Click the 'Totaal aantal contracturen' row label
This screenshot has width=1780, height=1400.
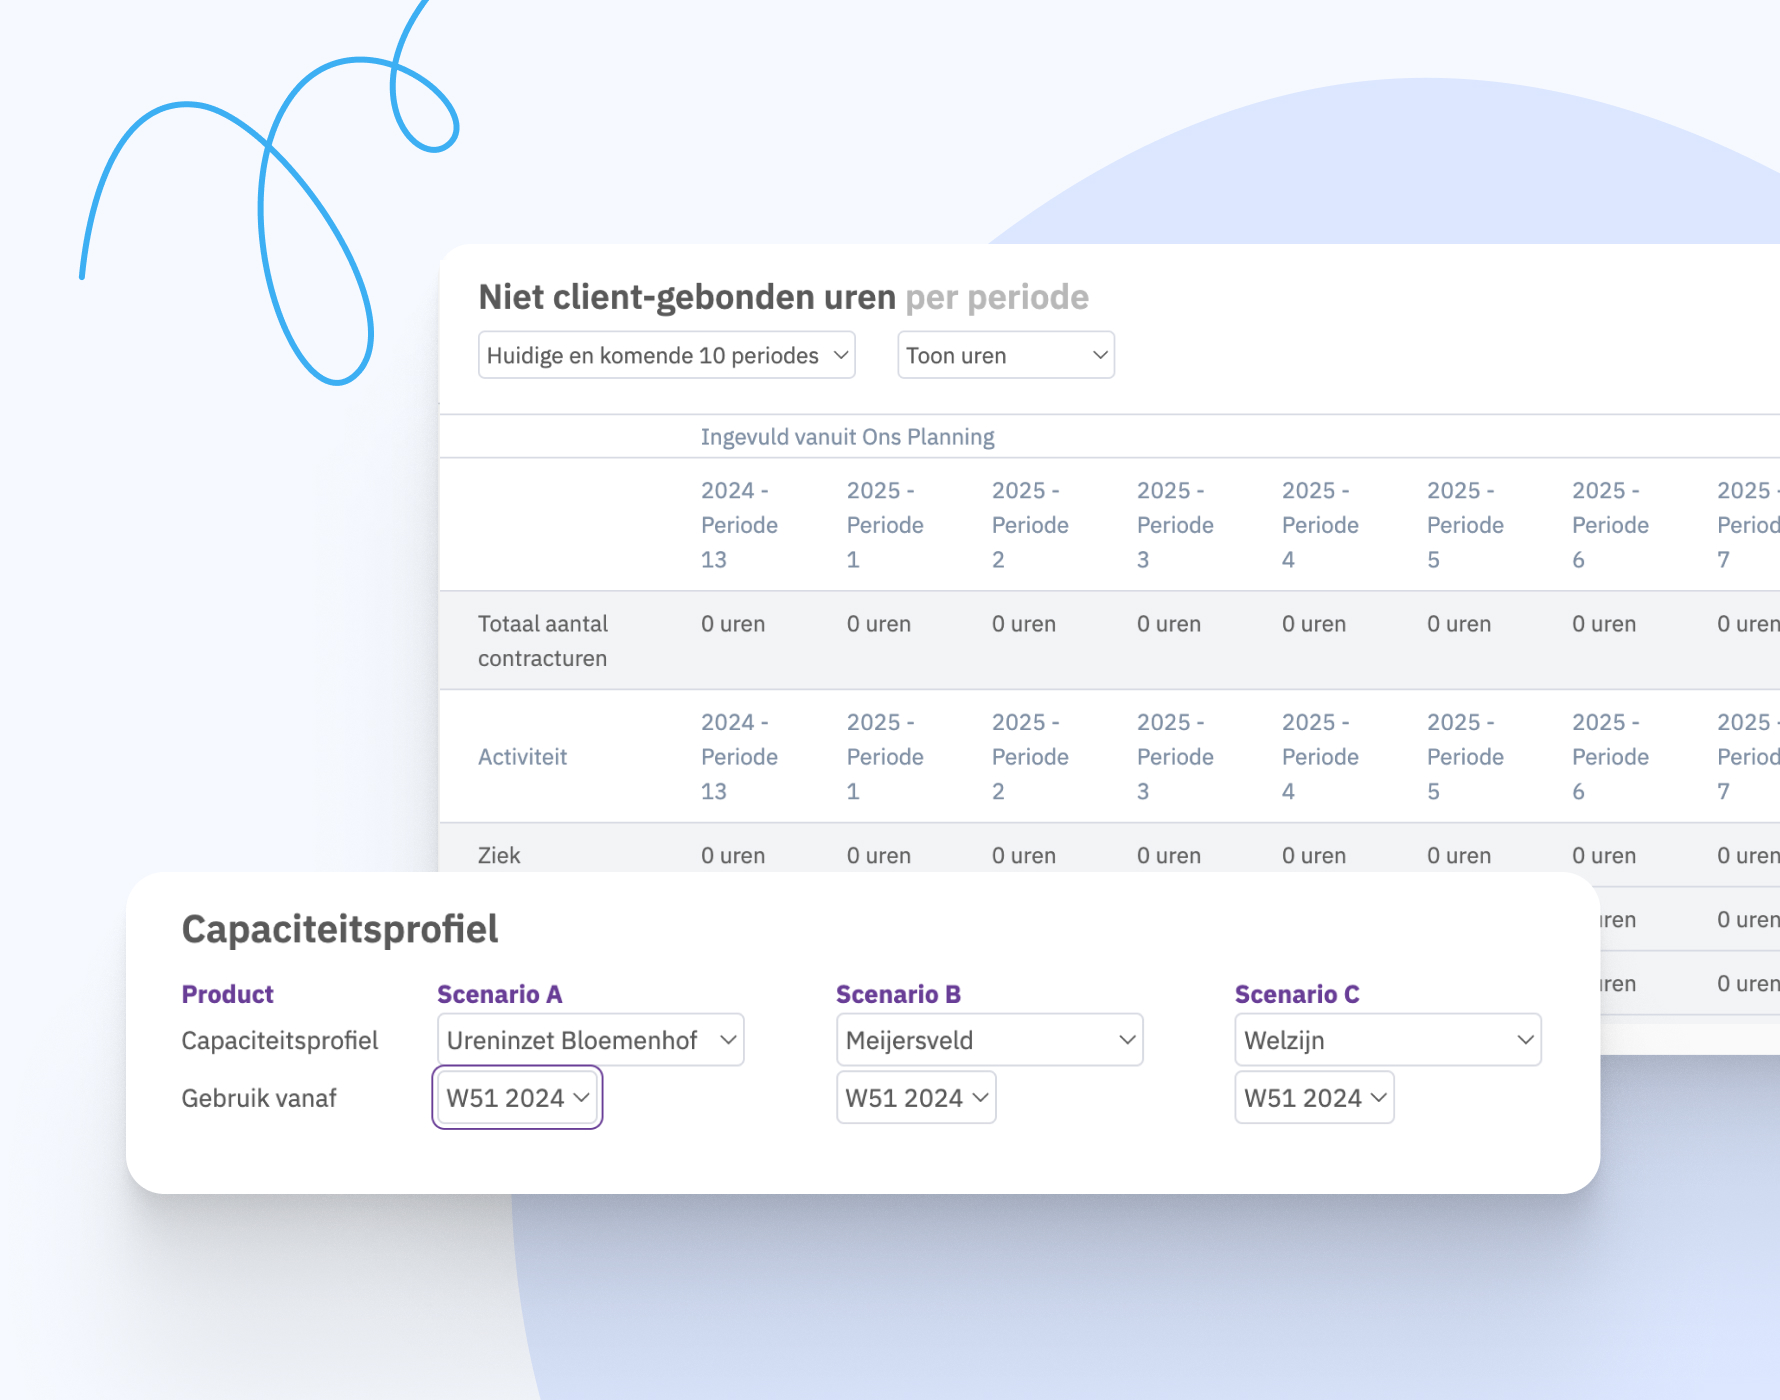tap(543, 640)
